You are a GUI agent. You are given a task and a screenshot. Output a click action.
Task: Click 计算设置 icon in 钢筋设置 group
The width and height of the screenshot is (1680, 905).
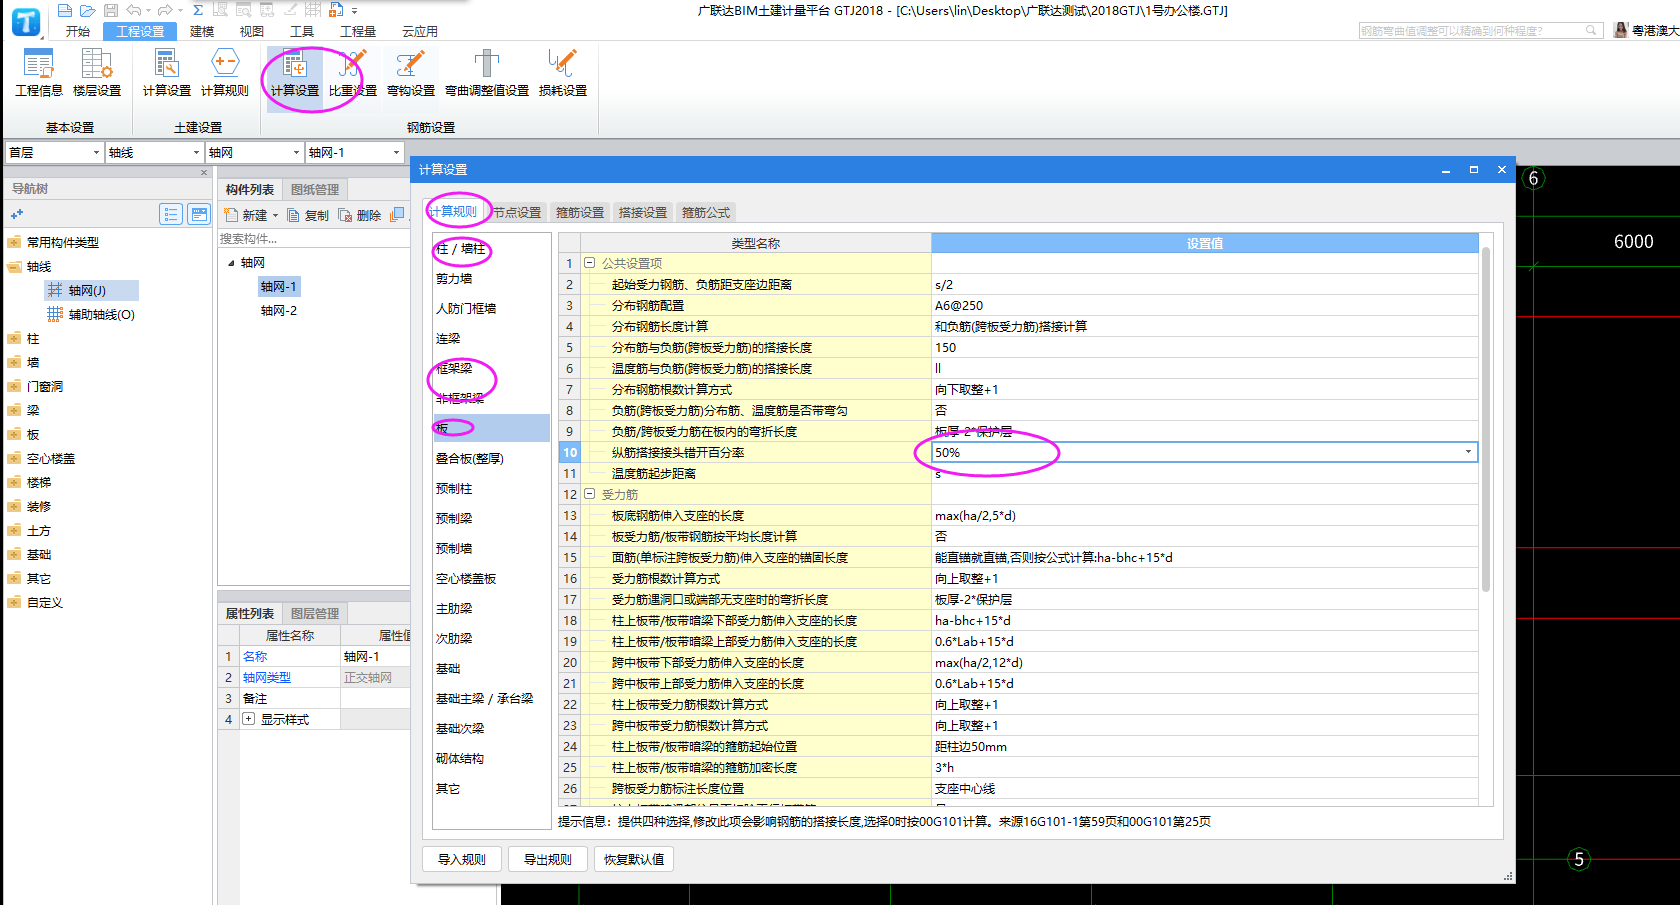tap(295, 73)
